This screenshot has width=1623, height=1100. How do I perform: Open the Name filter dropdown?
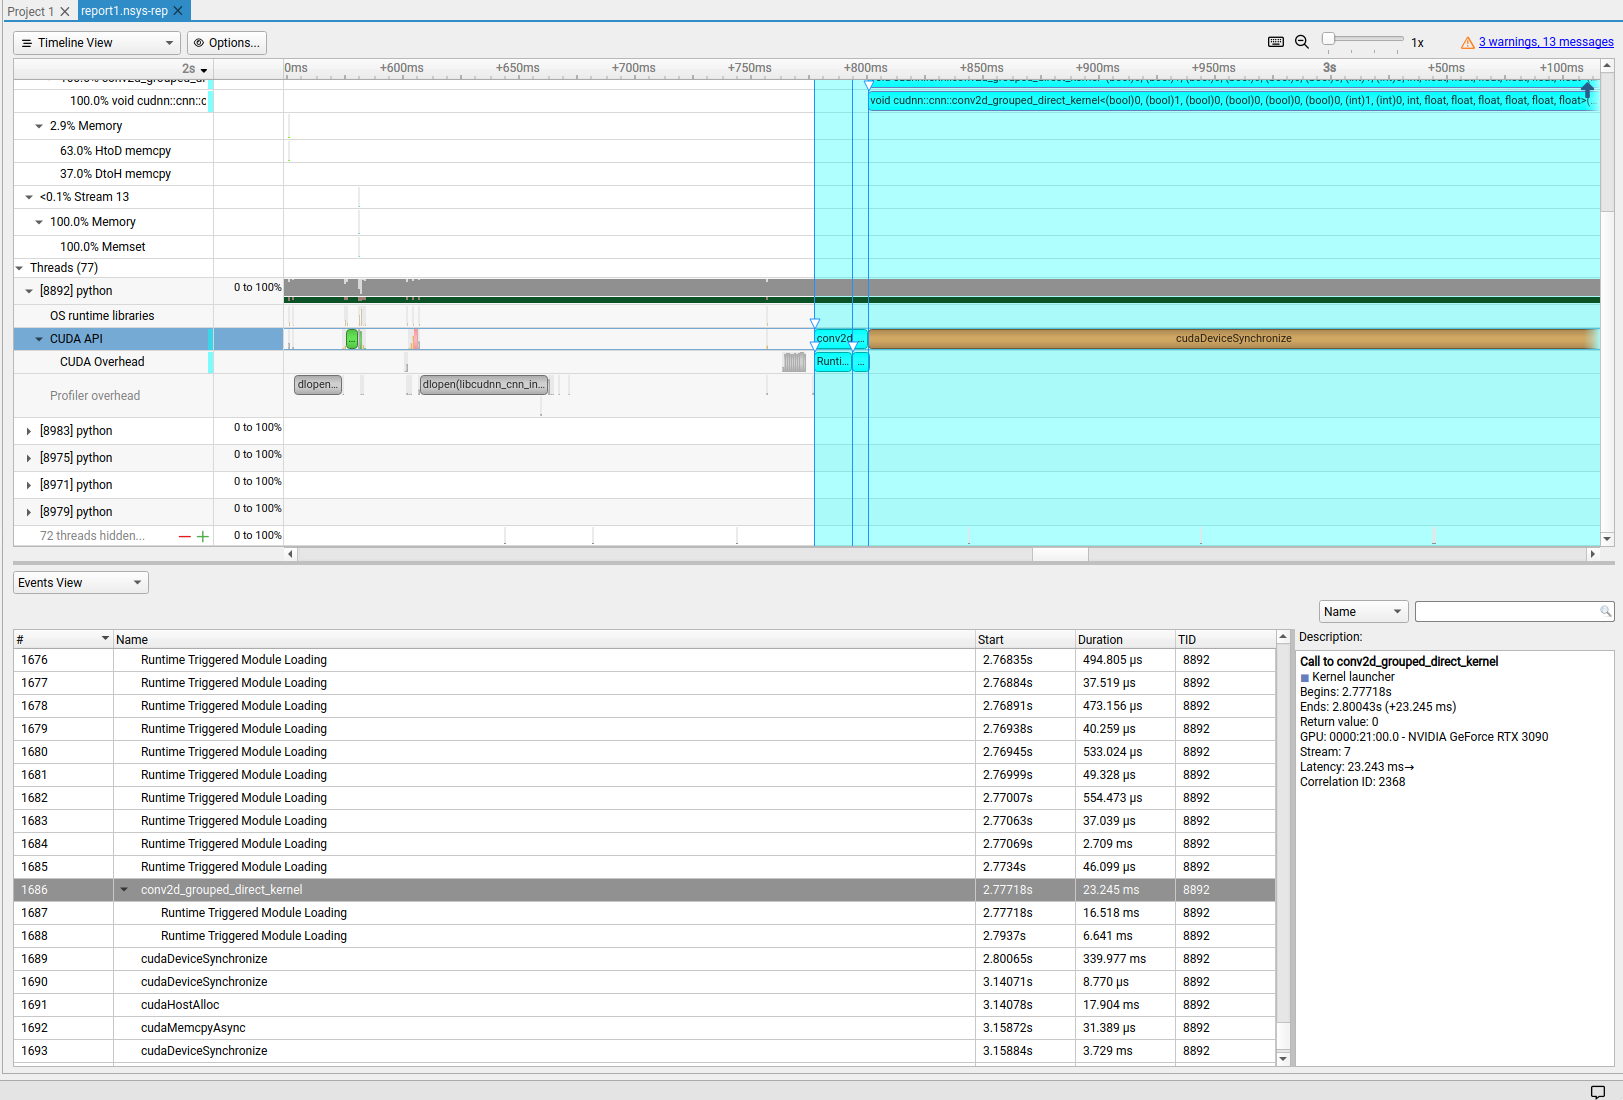click(1363, 612)
